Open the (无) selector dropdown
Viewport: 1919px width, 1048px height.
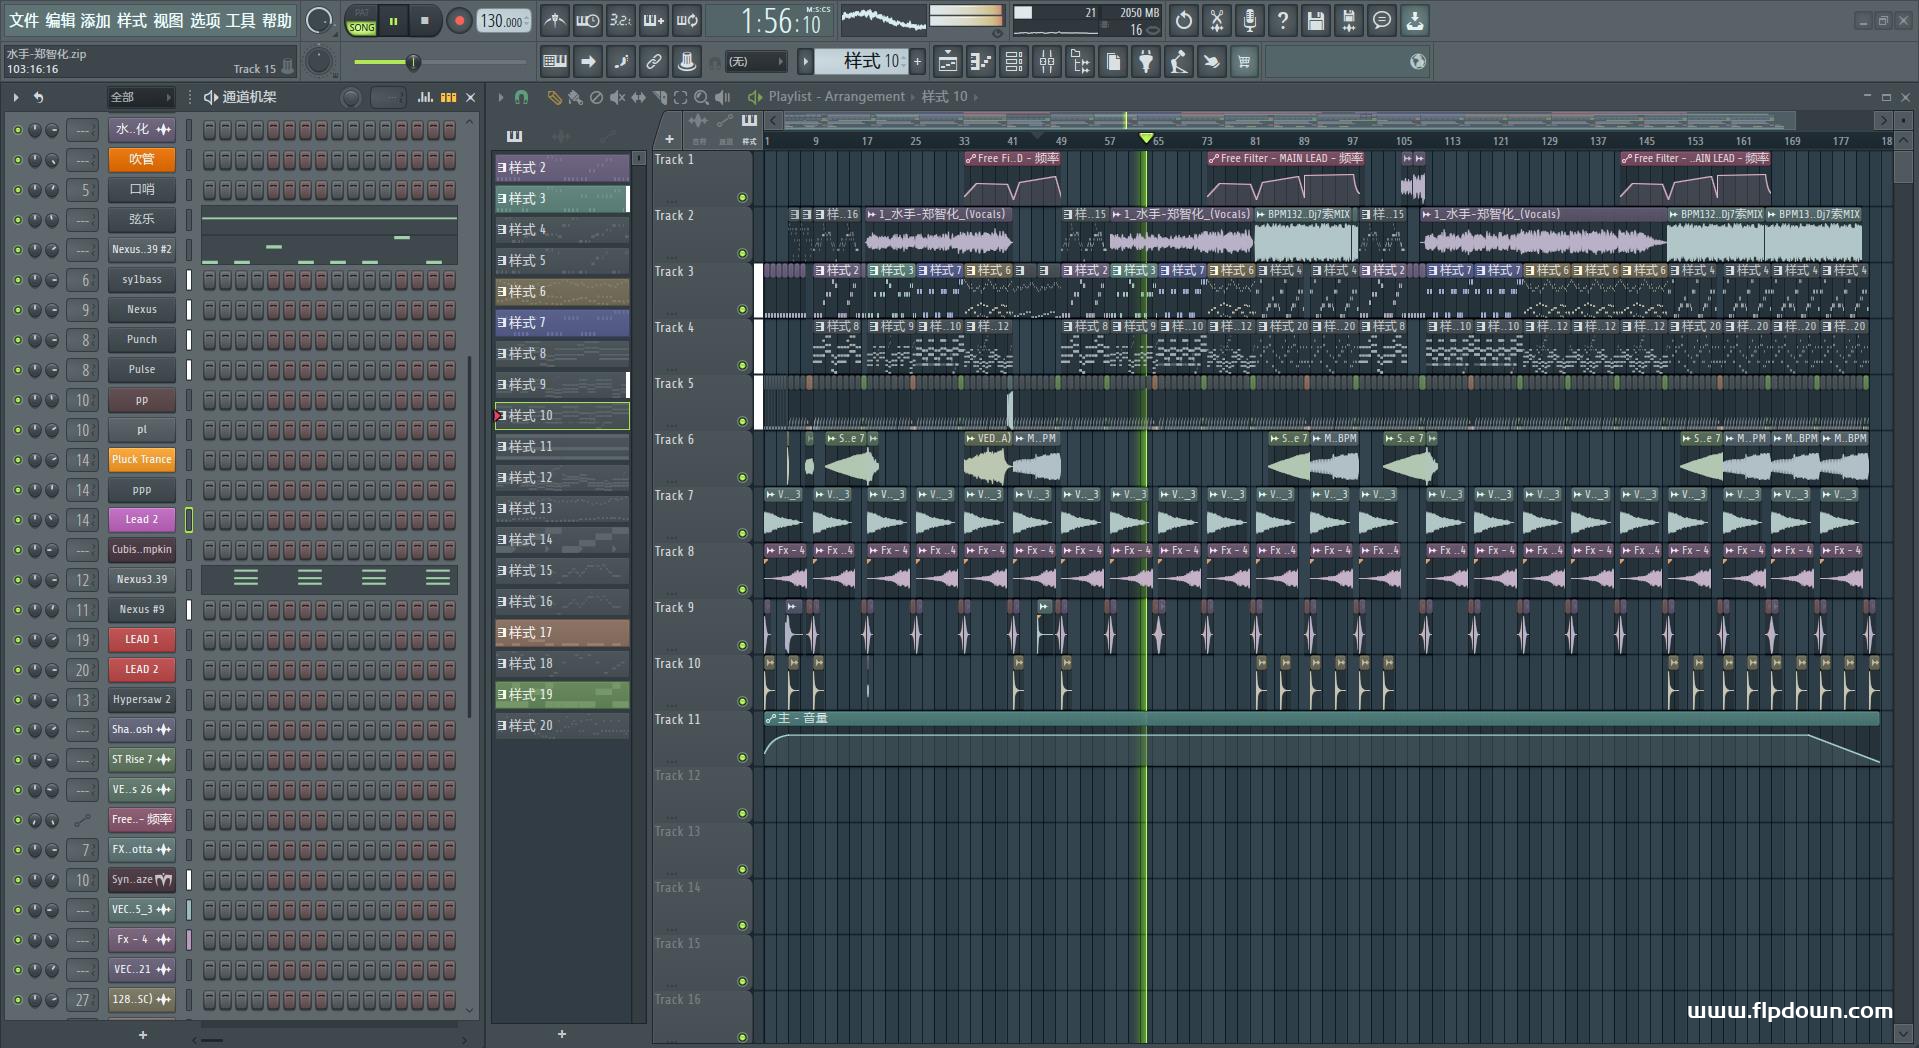(755, 62)
